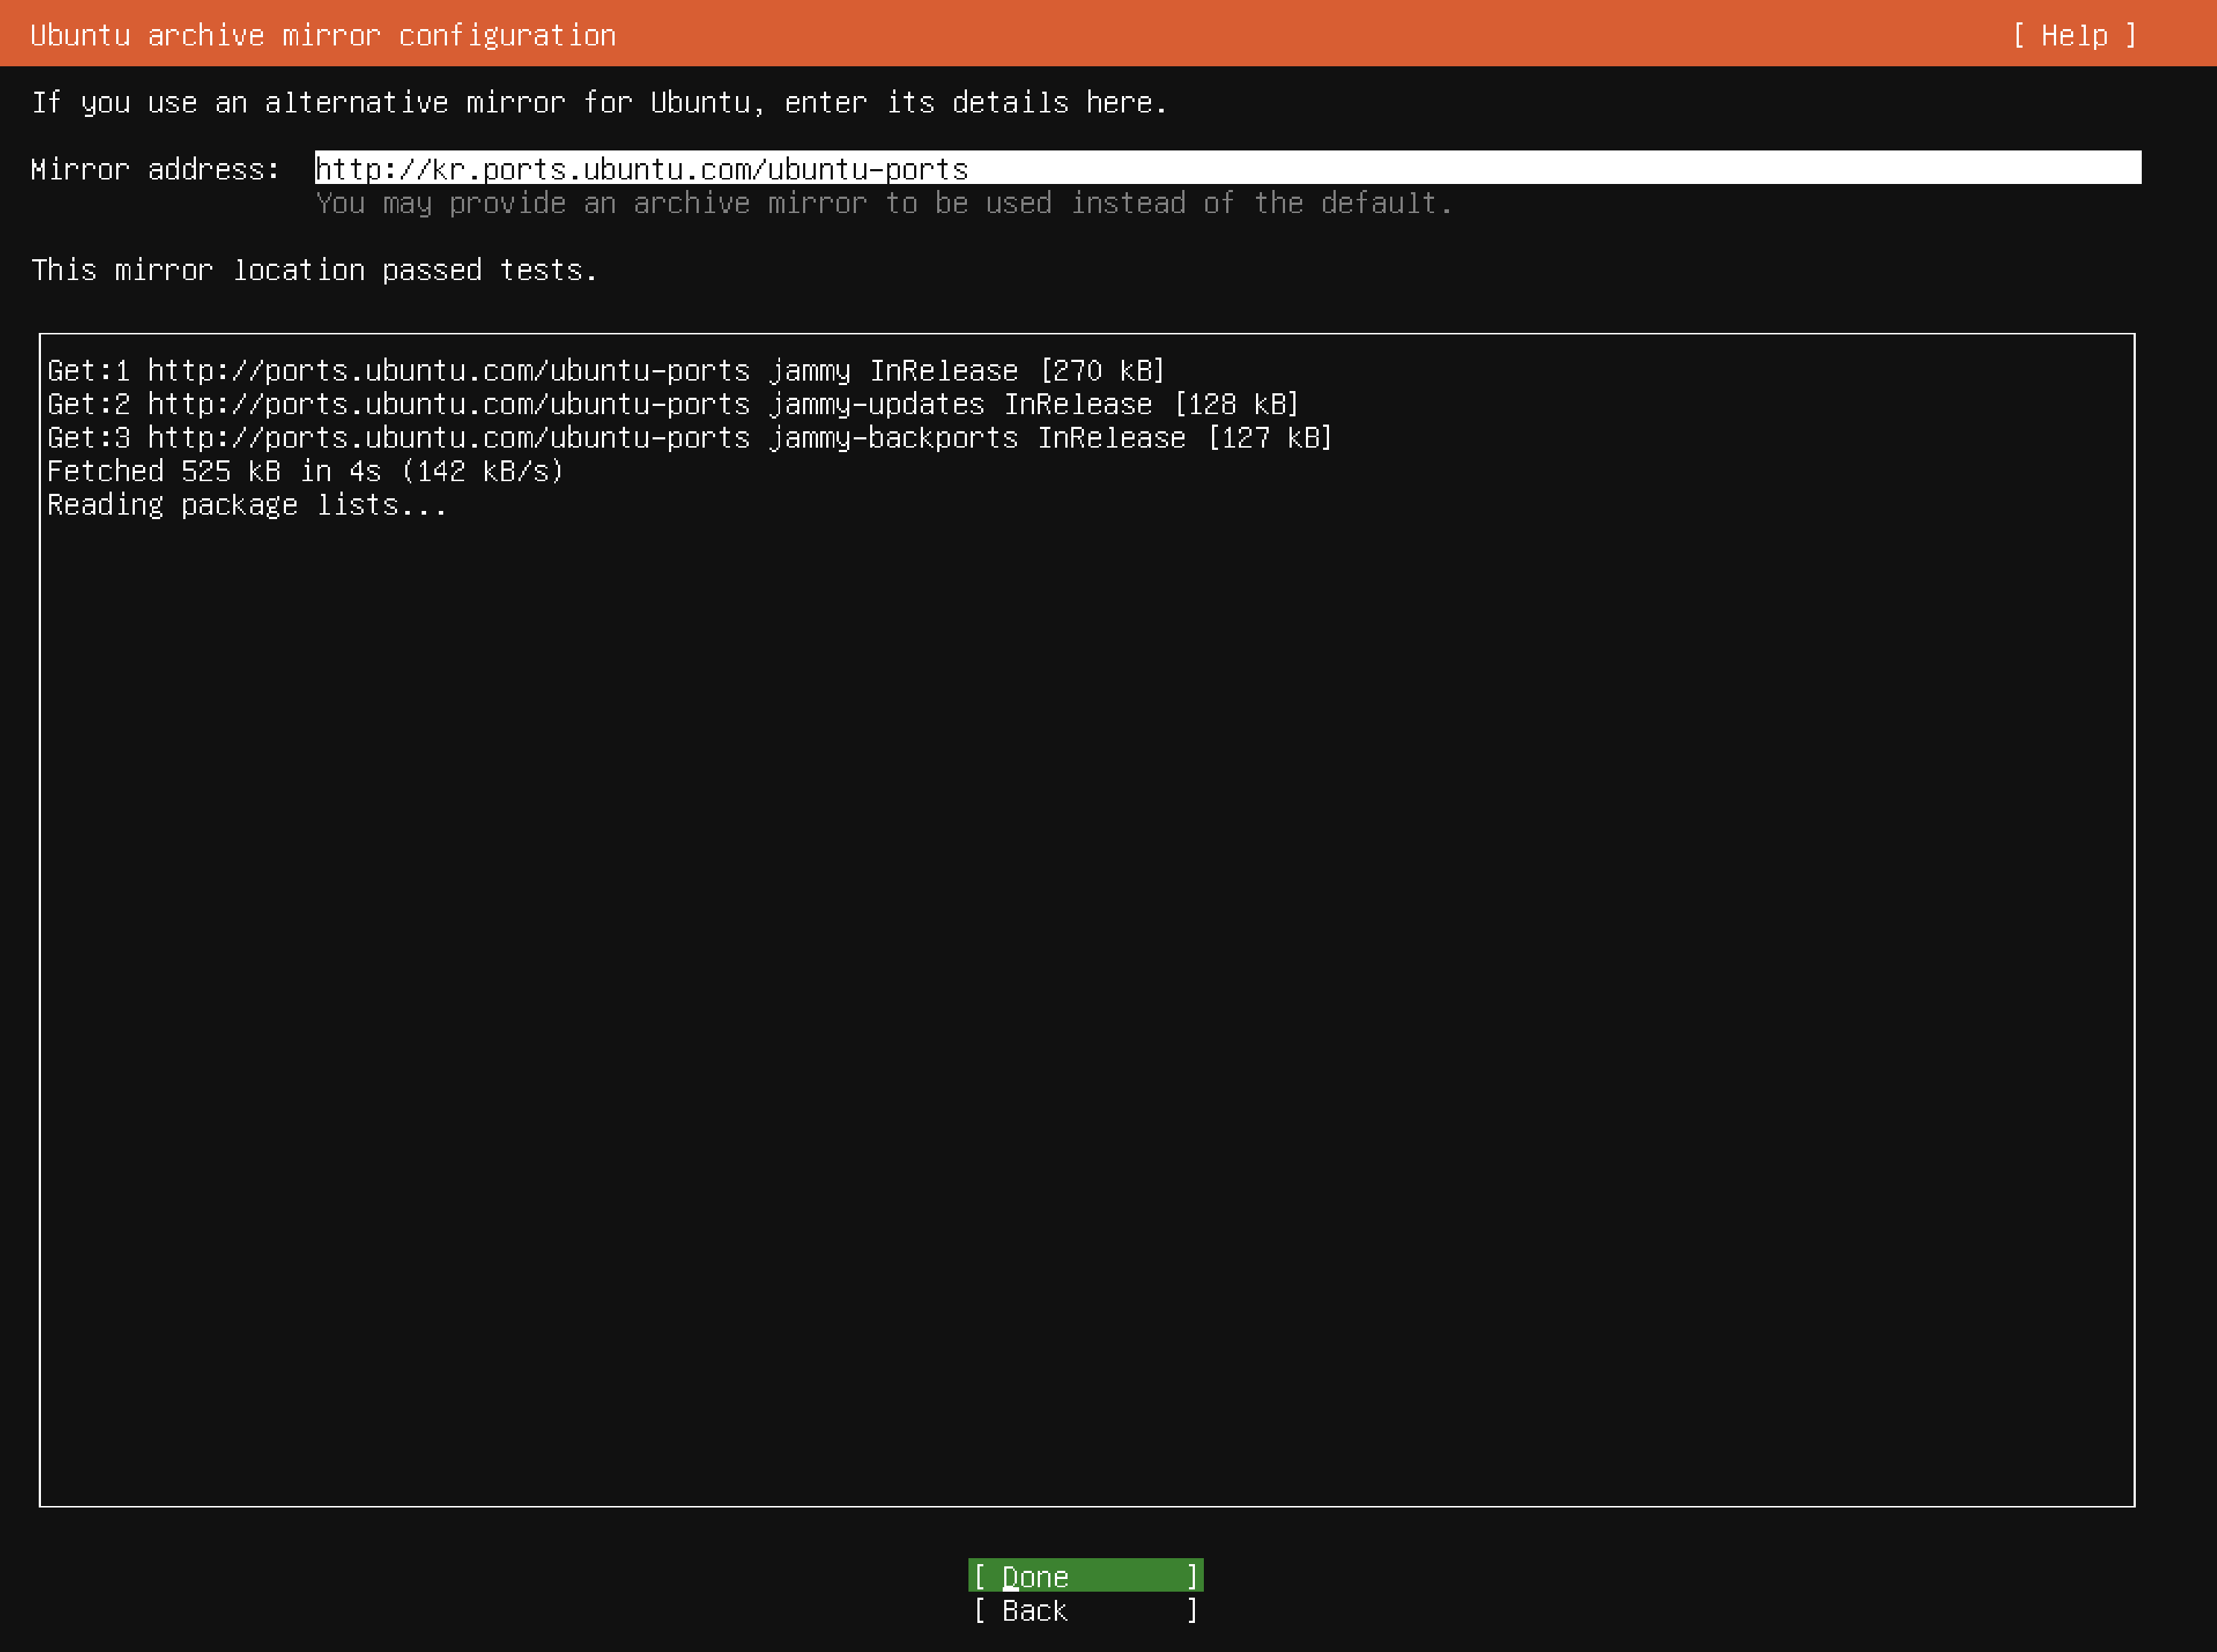This screenshot has width=2217, height=1652.
Task: Click the Mirror address label
Action: click(155, 169)
